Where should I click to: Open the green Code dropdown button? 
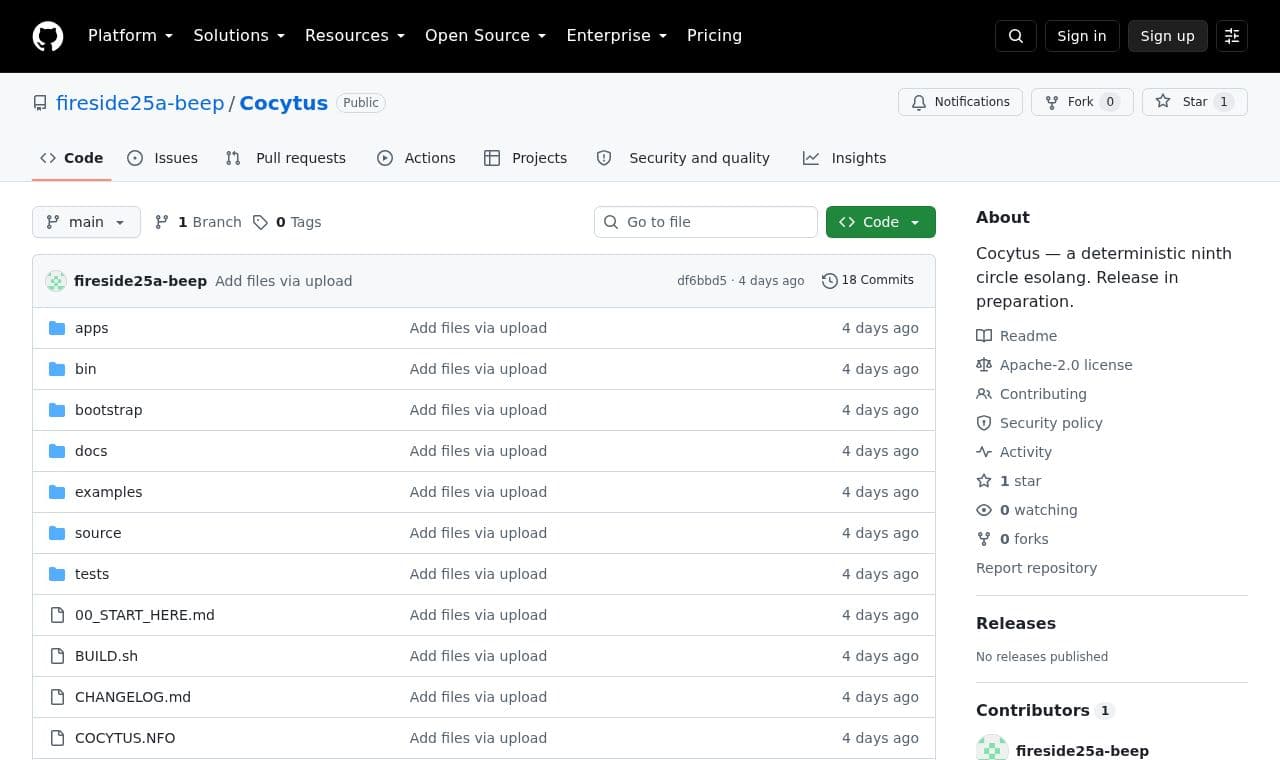point(881,222)
